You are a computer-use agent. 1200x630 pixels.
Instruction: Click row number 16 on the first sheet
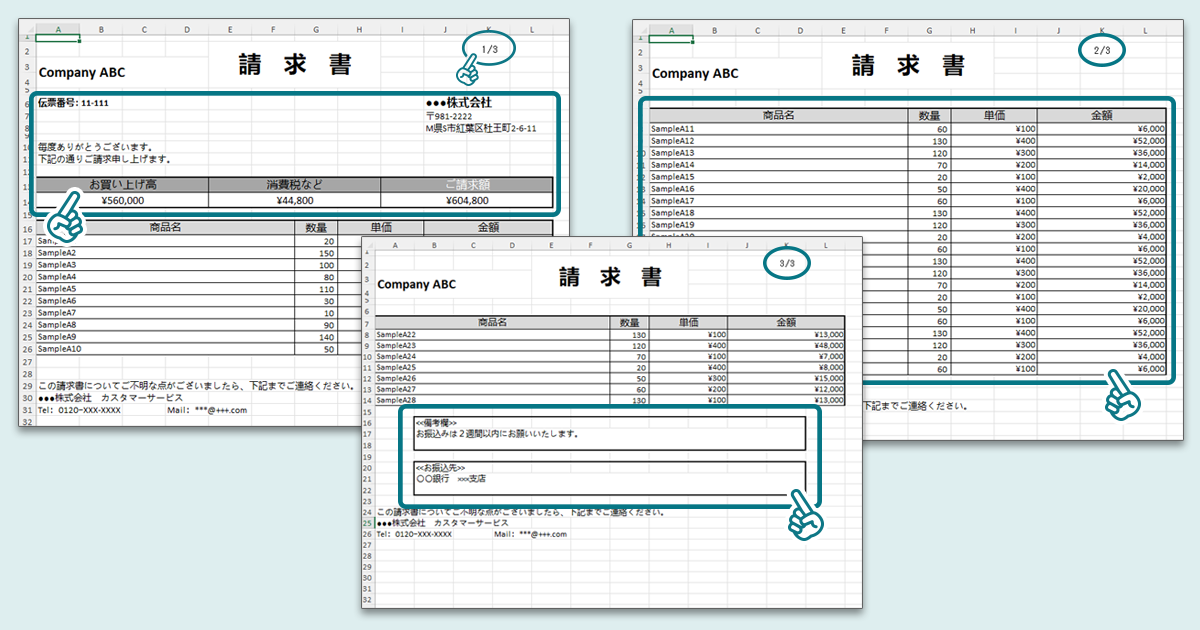pos(30,227)
